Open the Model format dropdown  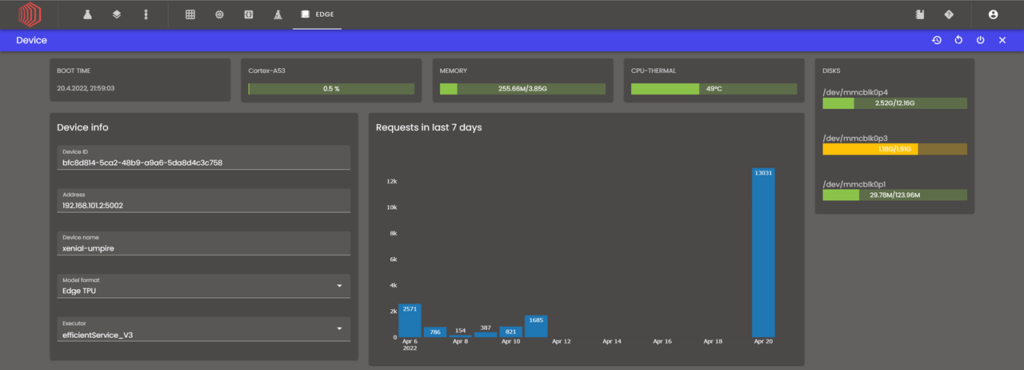[204, 286]
